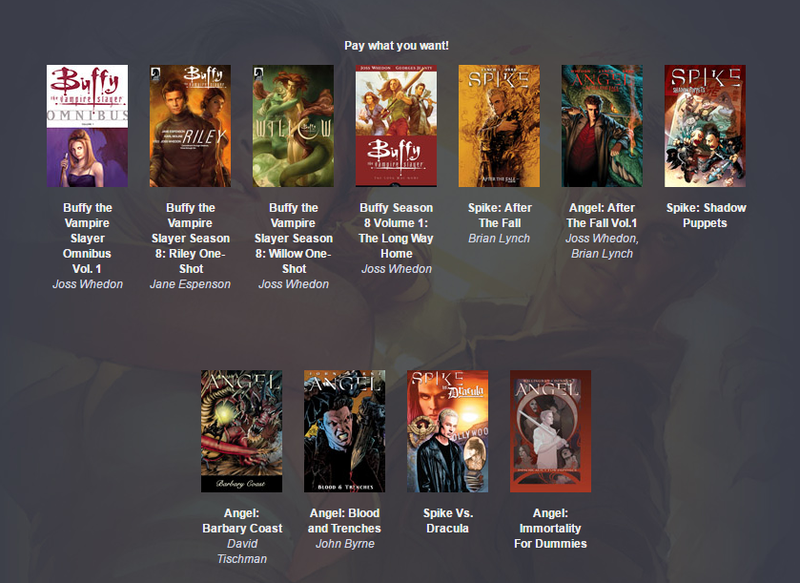Open Angel: After The Fall Vol.1 cover
800x583 pixels.
click(x=602, y=125)
